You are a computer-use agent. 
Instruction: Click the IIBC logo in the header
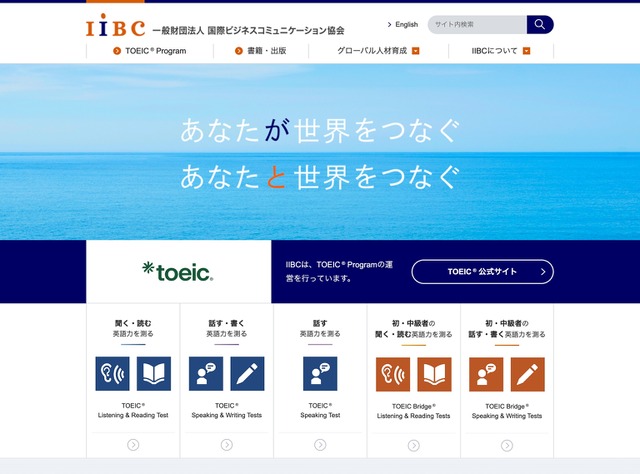(115, 25)
